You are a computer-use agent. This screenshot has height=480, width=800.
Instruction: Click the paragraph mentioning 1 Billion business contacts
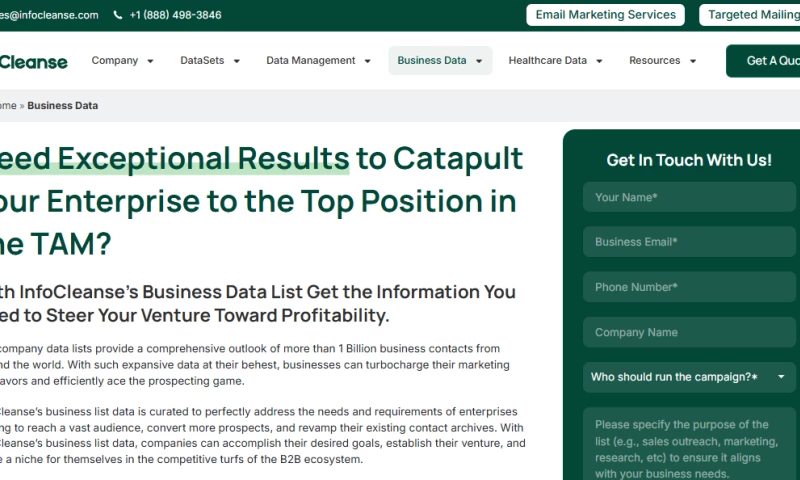tap(255, 365)
